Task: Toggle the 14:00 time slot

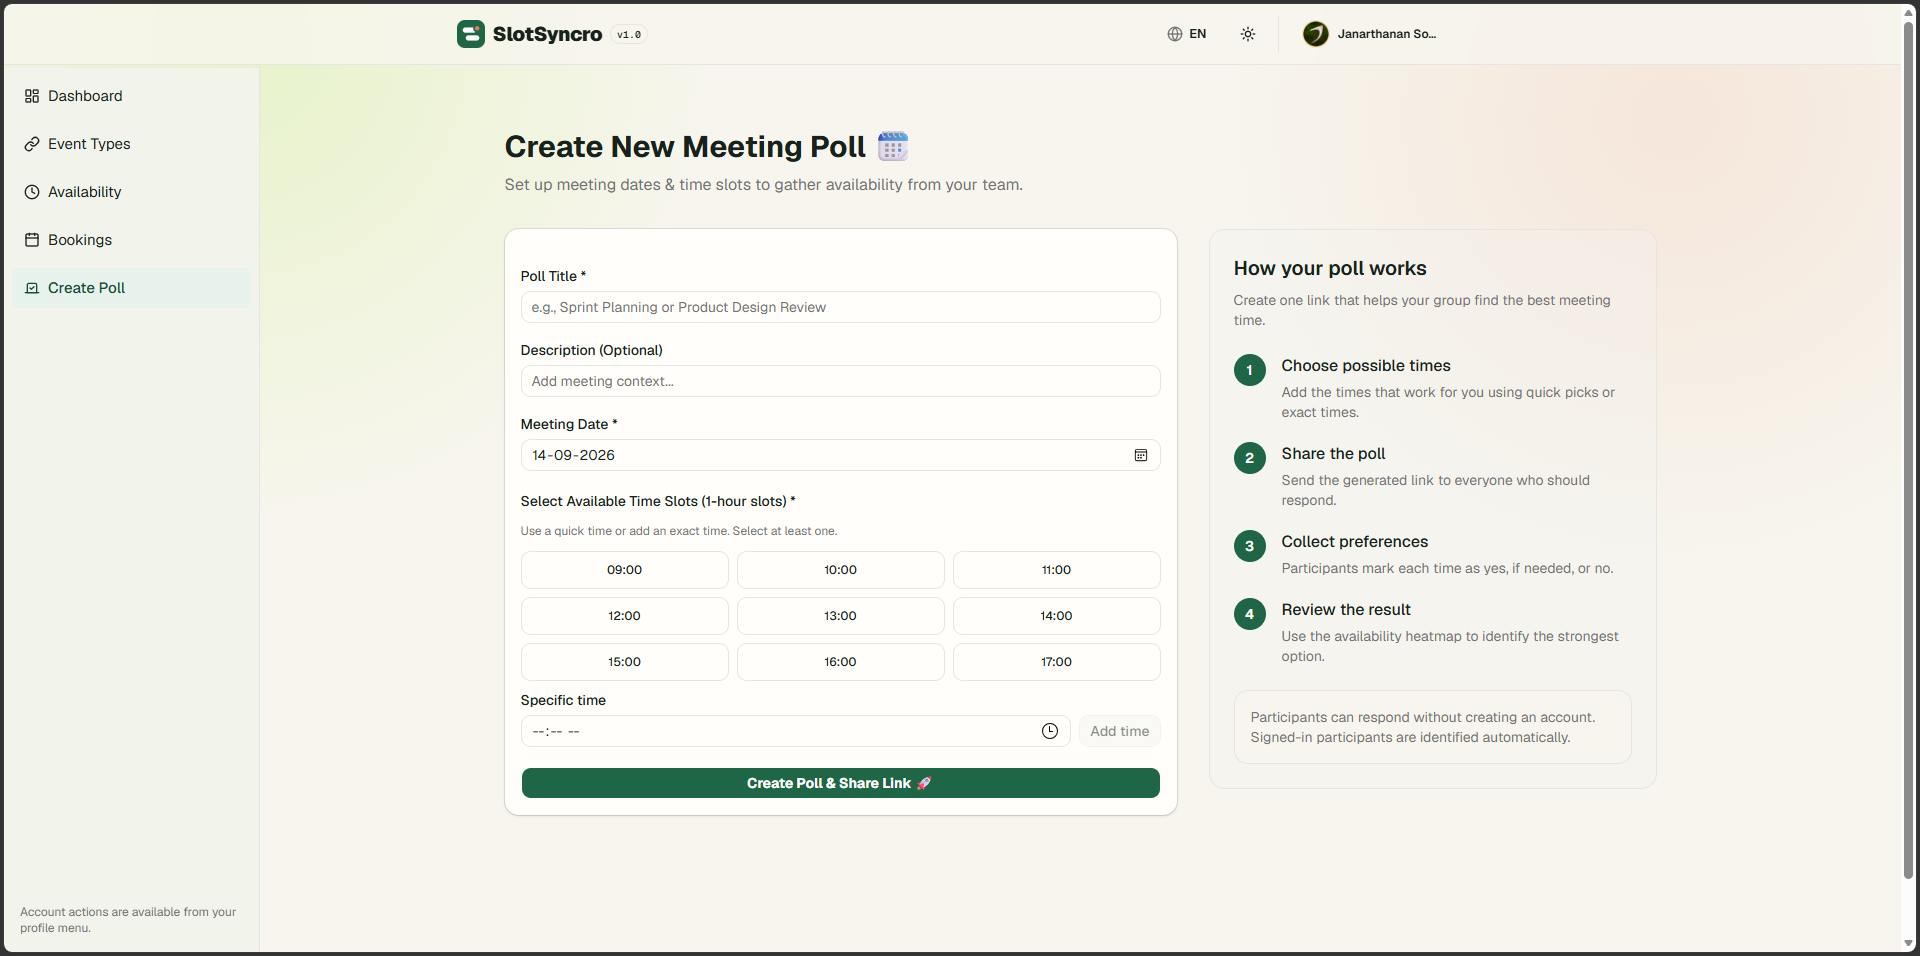Action: pyautogui.click(x=1057, y=616)
